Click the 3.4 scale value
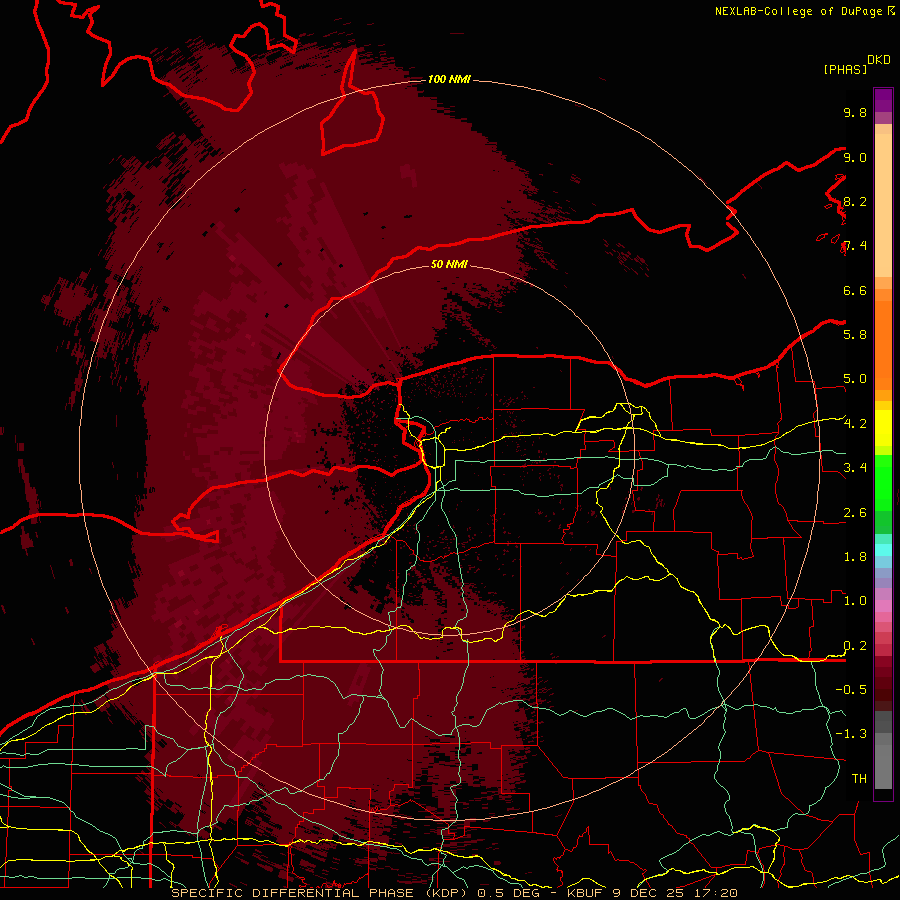Screen dimensions: 900x900 [855, 468]
